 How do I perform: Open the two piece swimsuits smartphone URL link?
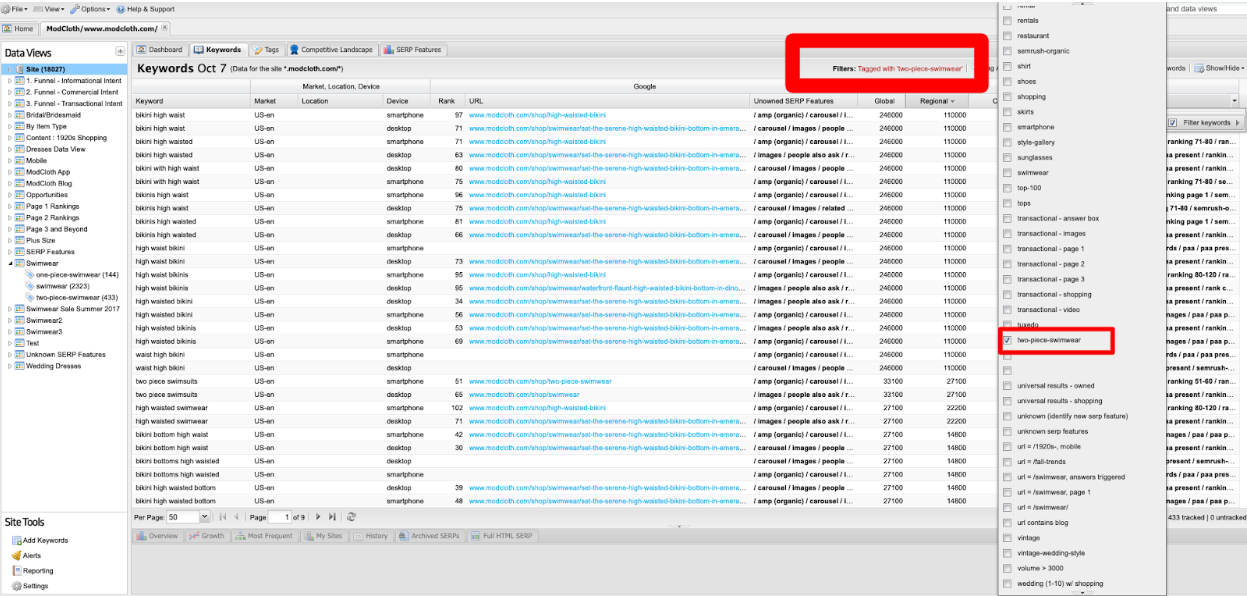point(539,381)
